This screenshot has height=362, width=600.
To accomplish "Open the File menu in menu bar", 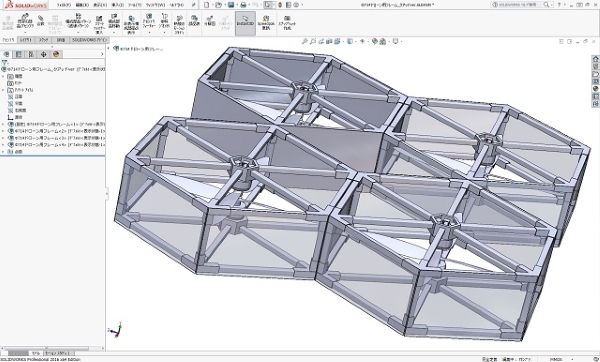I will point(64,5).
